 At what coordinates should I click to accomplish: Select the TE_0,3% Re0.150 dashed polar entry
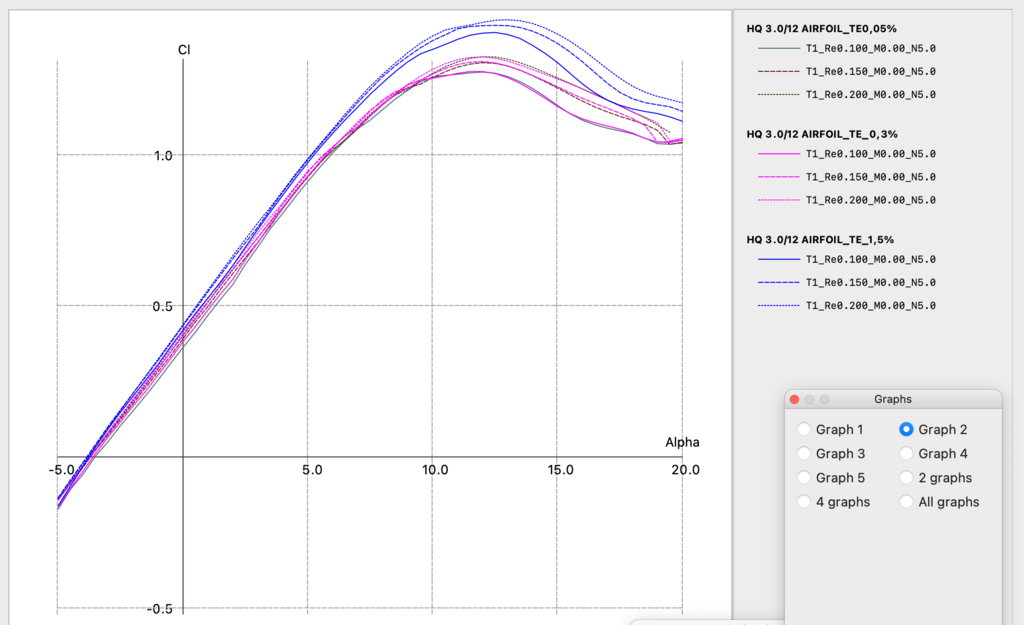tap(870, 177)
